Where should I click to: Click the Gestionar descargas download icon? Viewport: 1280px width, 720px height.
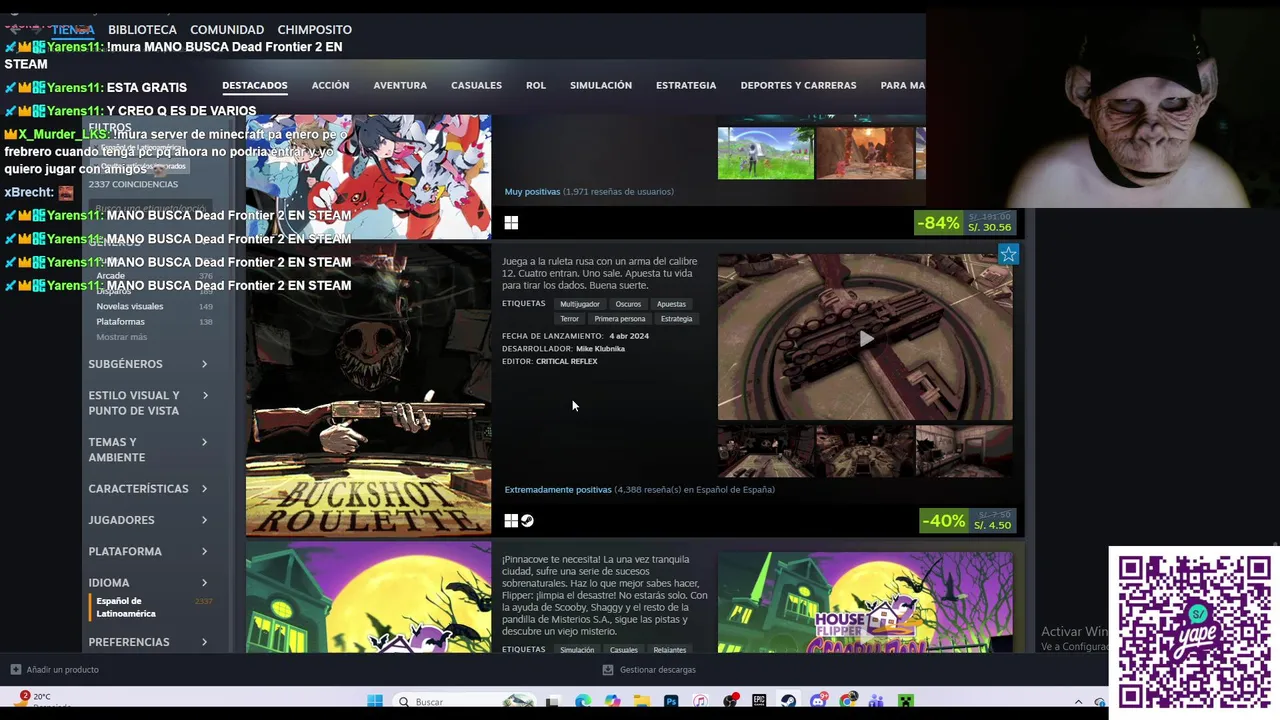pos(608,669)
